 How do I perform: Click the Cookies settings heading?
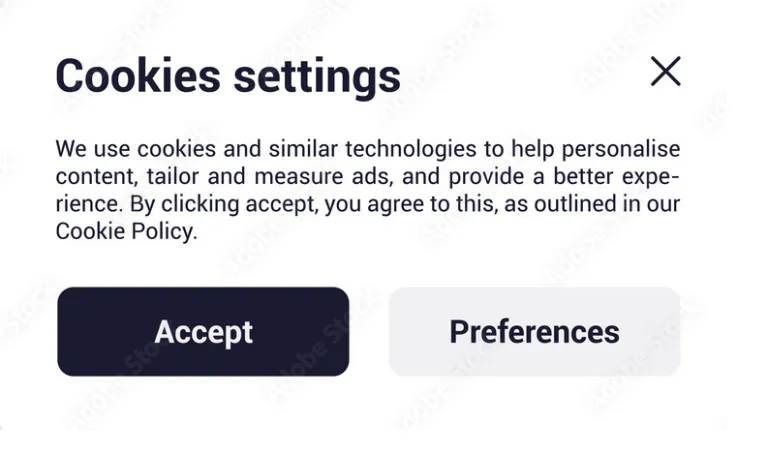(228, 76)
